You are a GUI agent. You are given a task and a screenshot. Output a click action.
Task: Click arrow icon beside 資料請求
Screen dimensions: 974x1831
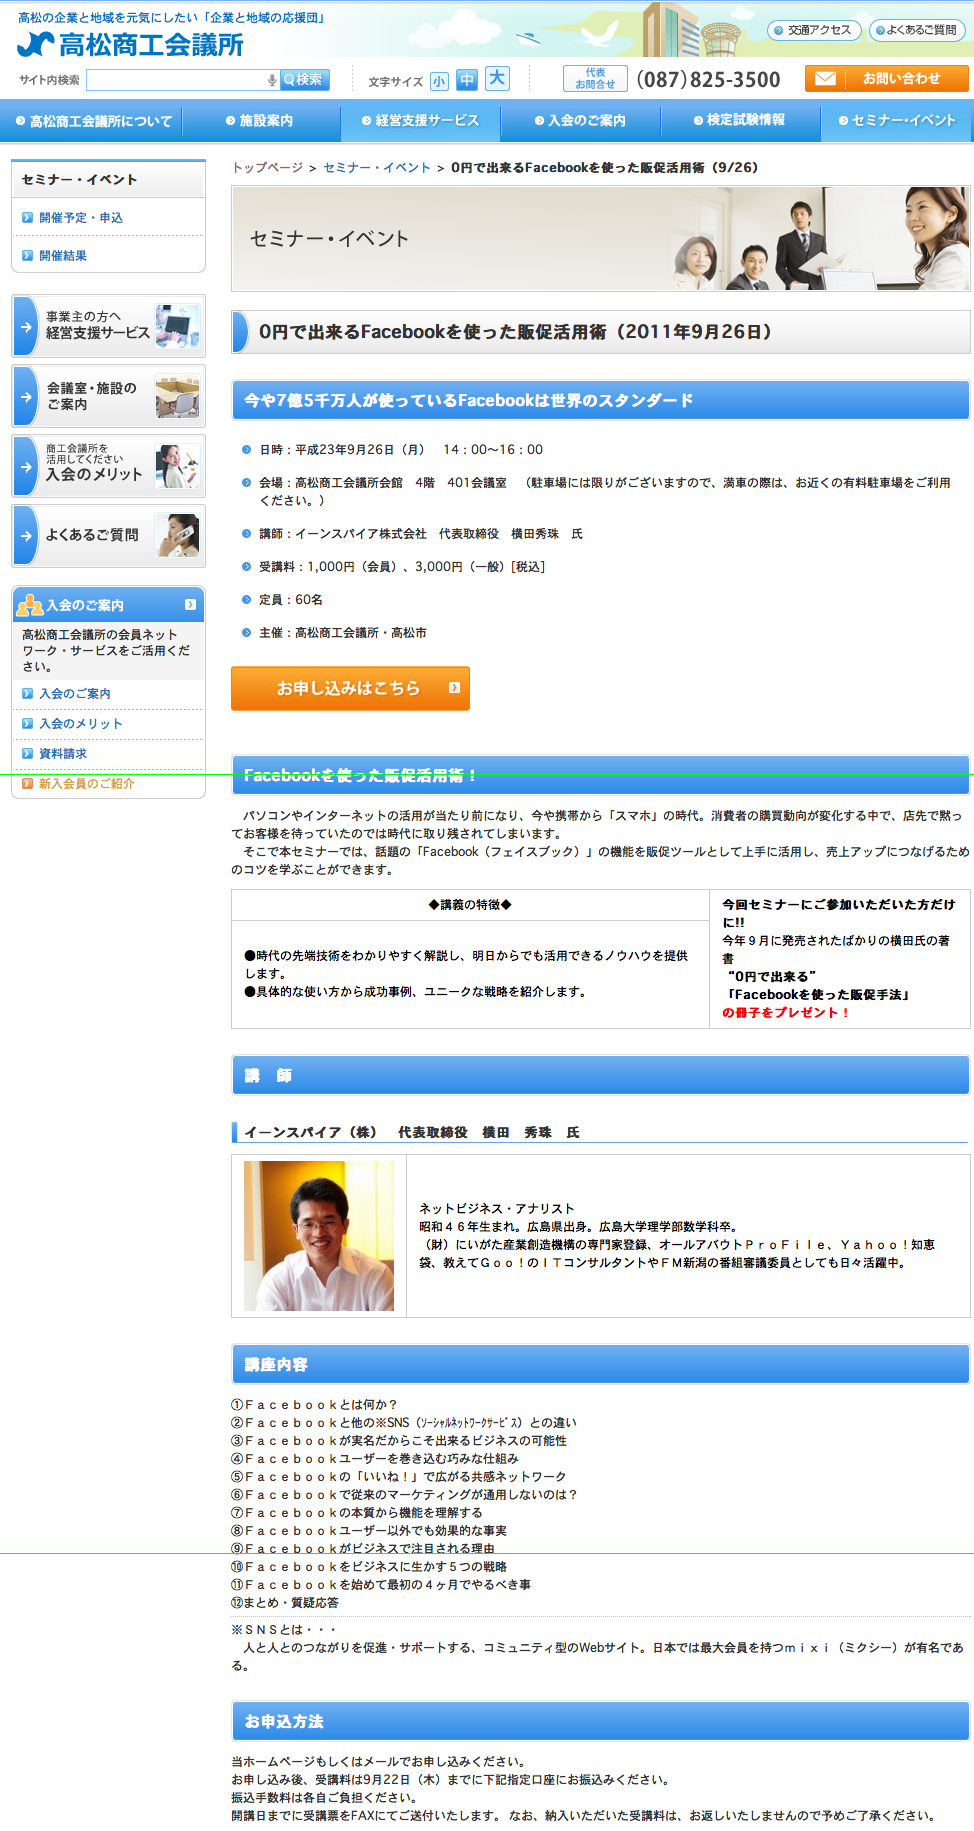[28, 754]
